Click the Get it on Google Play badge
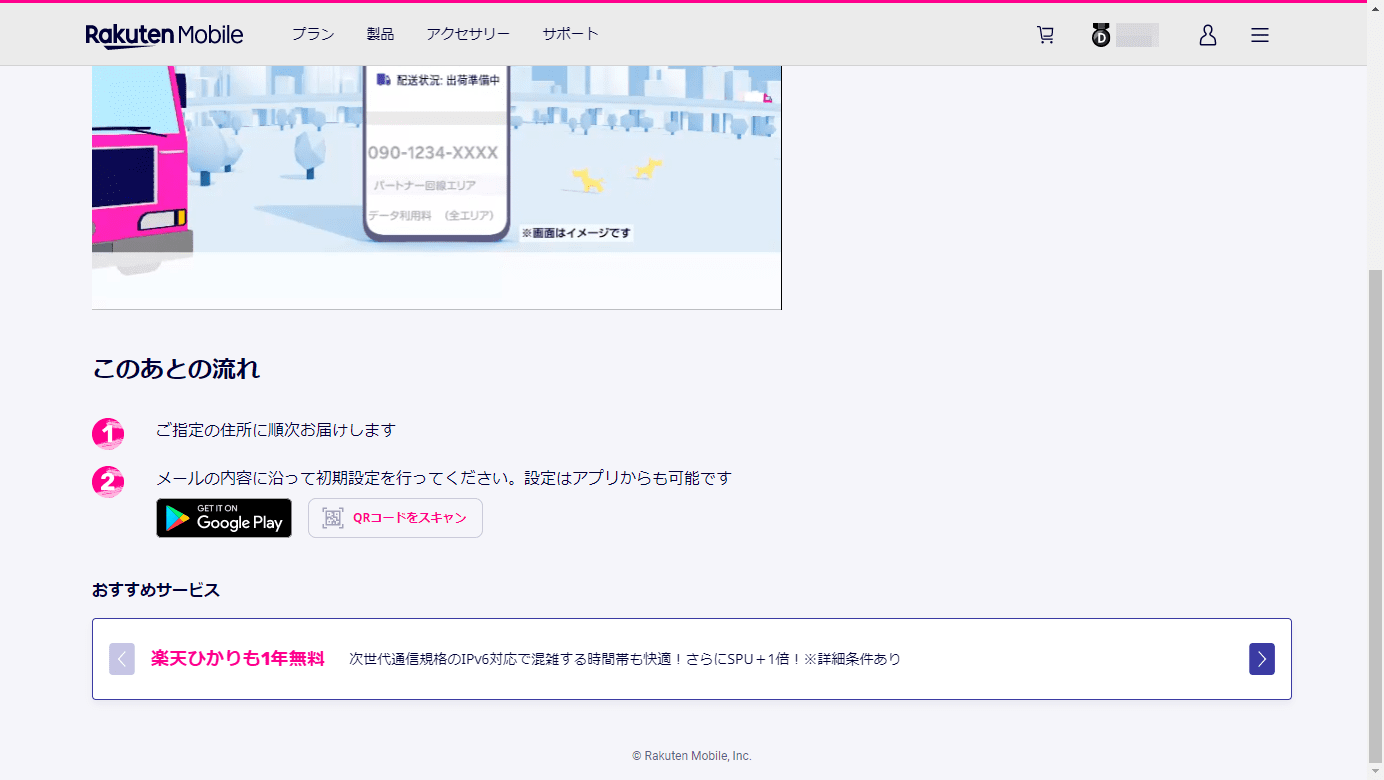 pyautogui.click(x=224, y=518)
